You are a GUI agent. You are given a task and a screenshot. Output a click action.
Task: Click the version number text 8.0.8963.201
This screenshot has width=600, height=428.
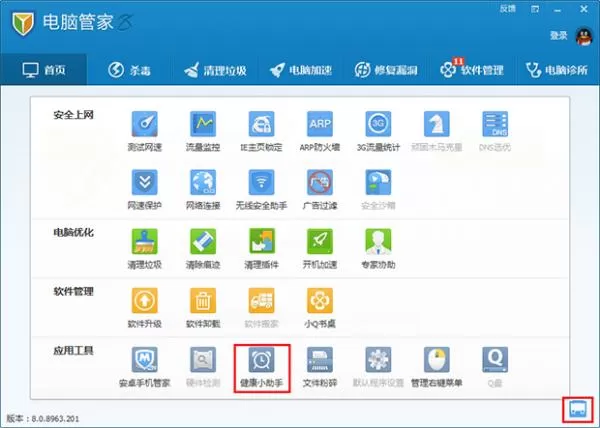coord(55,419)
